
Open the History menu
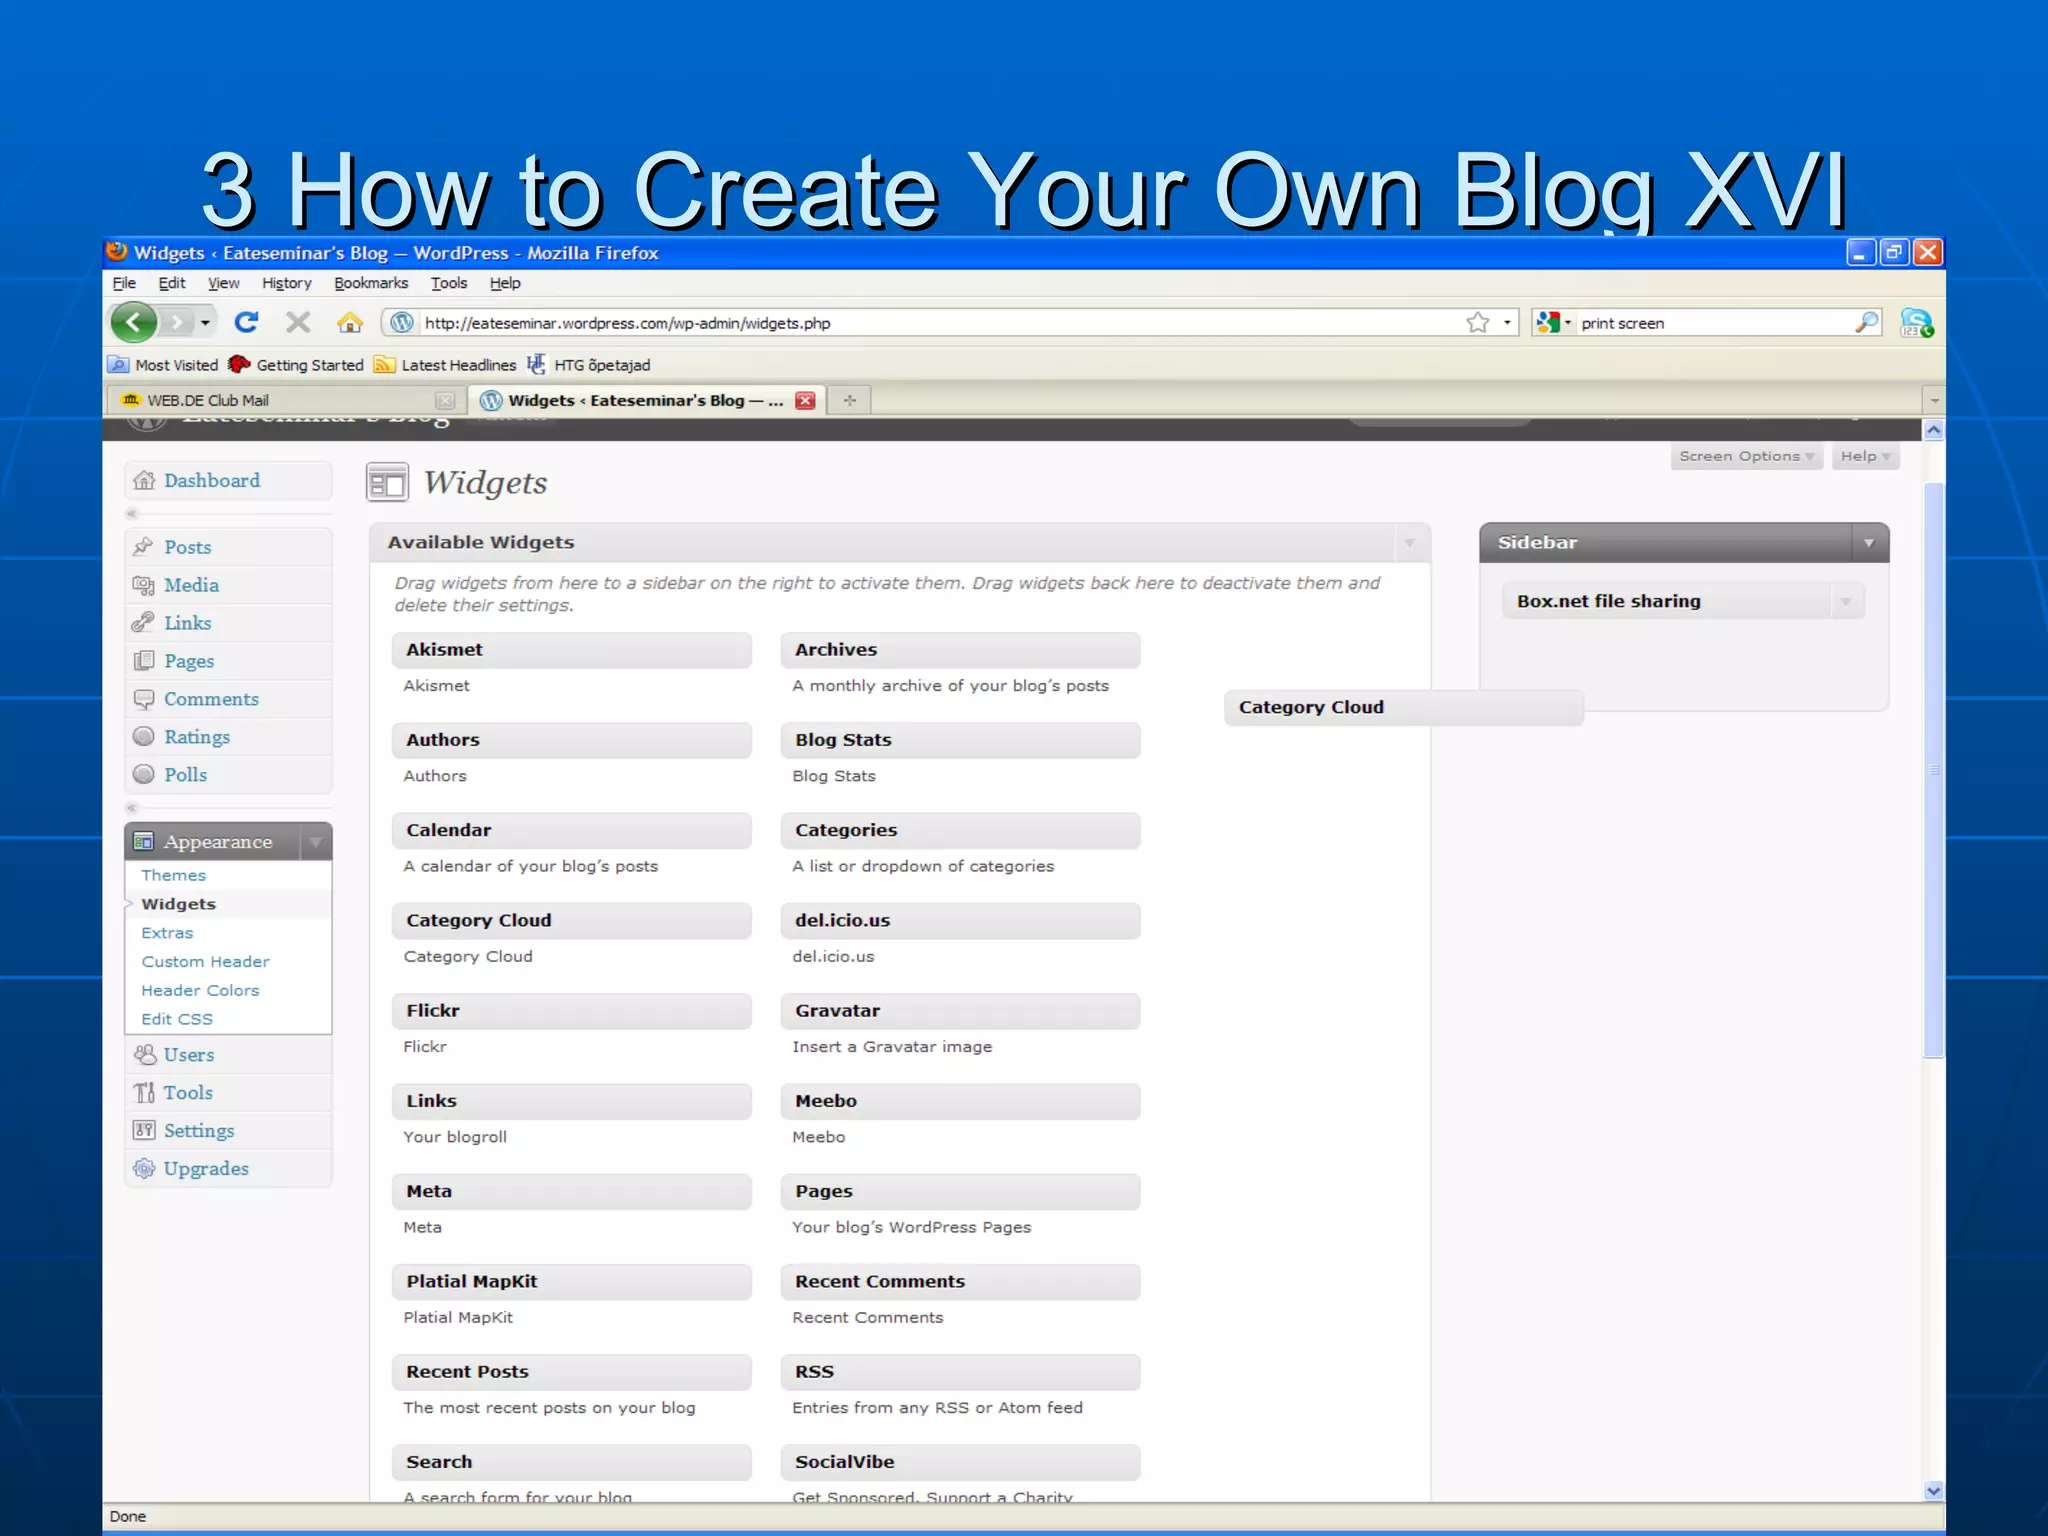pyautogui.click(x=287, y=283)
